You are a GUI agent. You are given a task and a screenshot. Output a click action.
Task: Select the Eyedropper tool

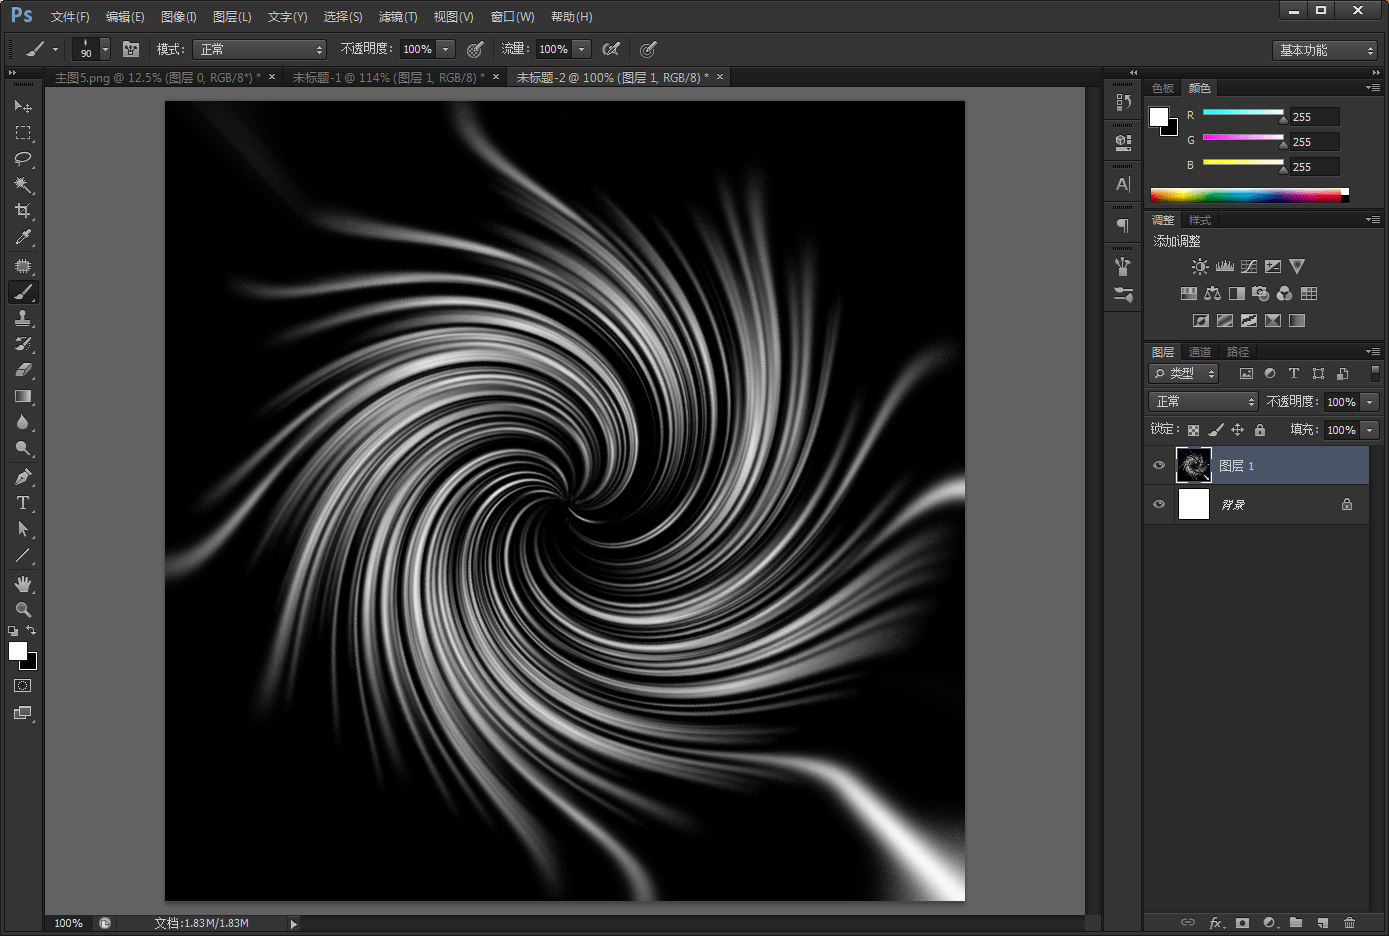click(22, 237)
